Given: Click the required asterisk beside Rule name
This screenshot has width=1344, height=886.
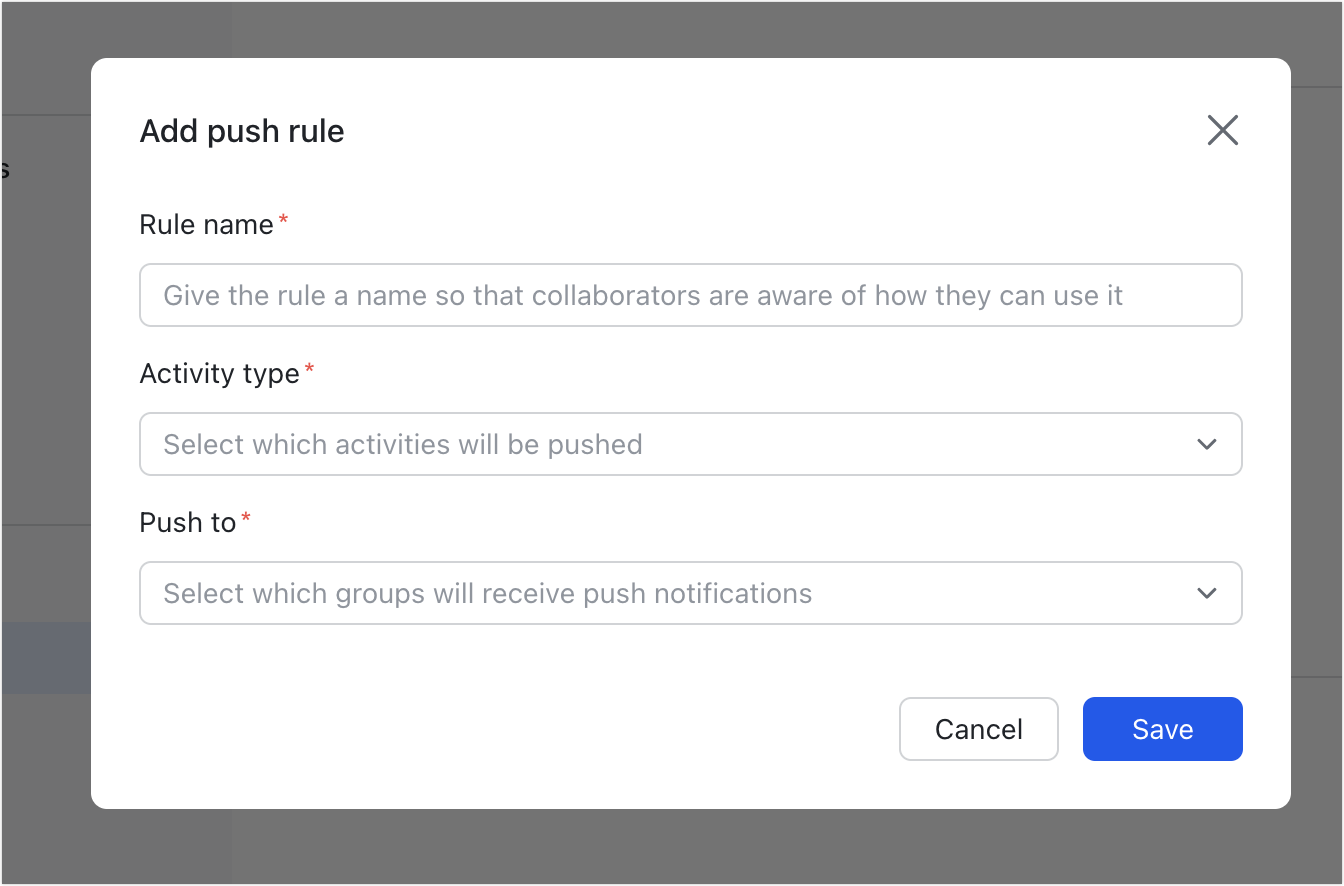Looking at the screenshot, I should coord(283,217).
